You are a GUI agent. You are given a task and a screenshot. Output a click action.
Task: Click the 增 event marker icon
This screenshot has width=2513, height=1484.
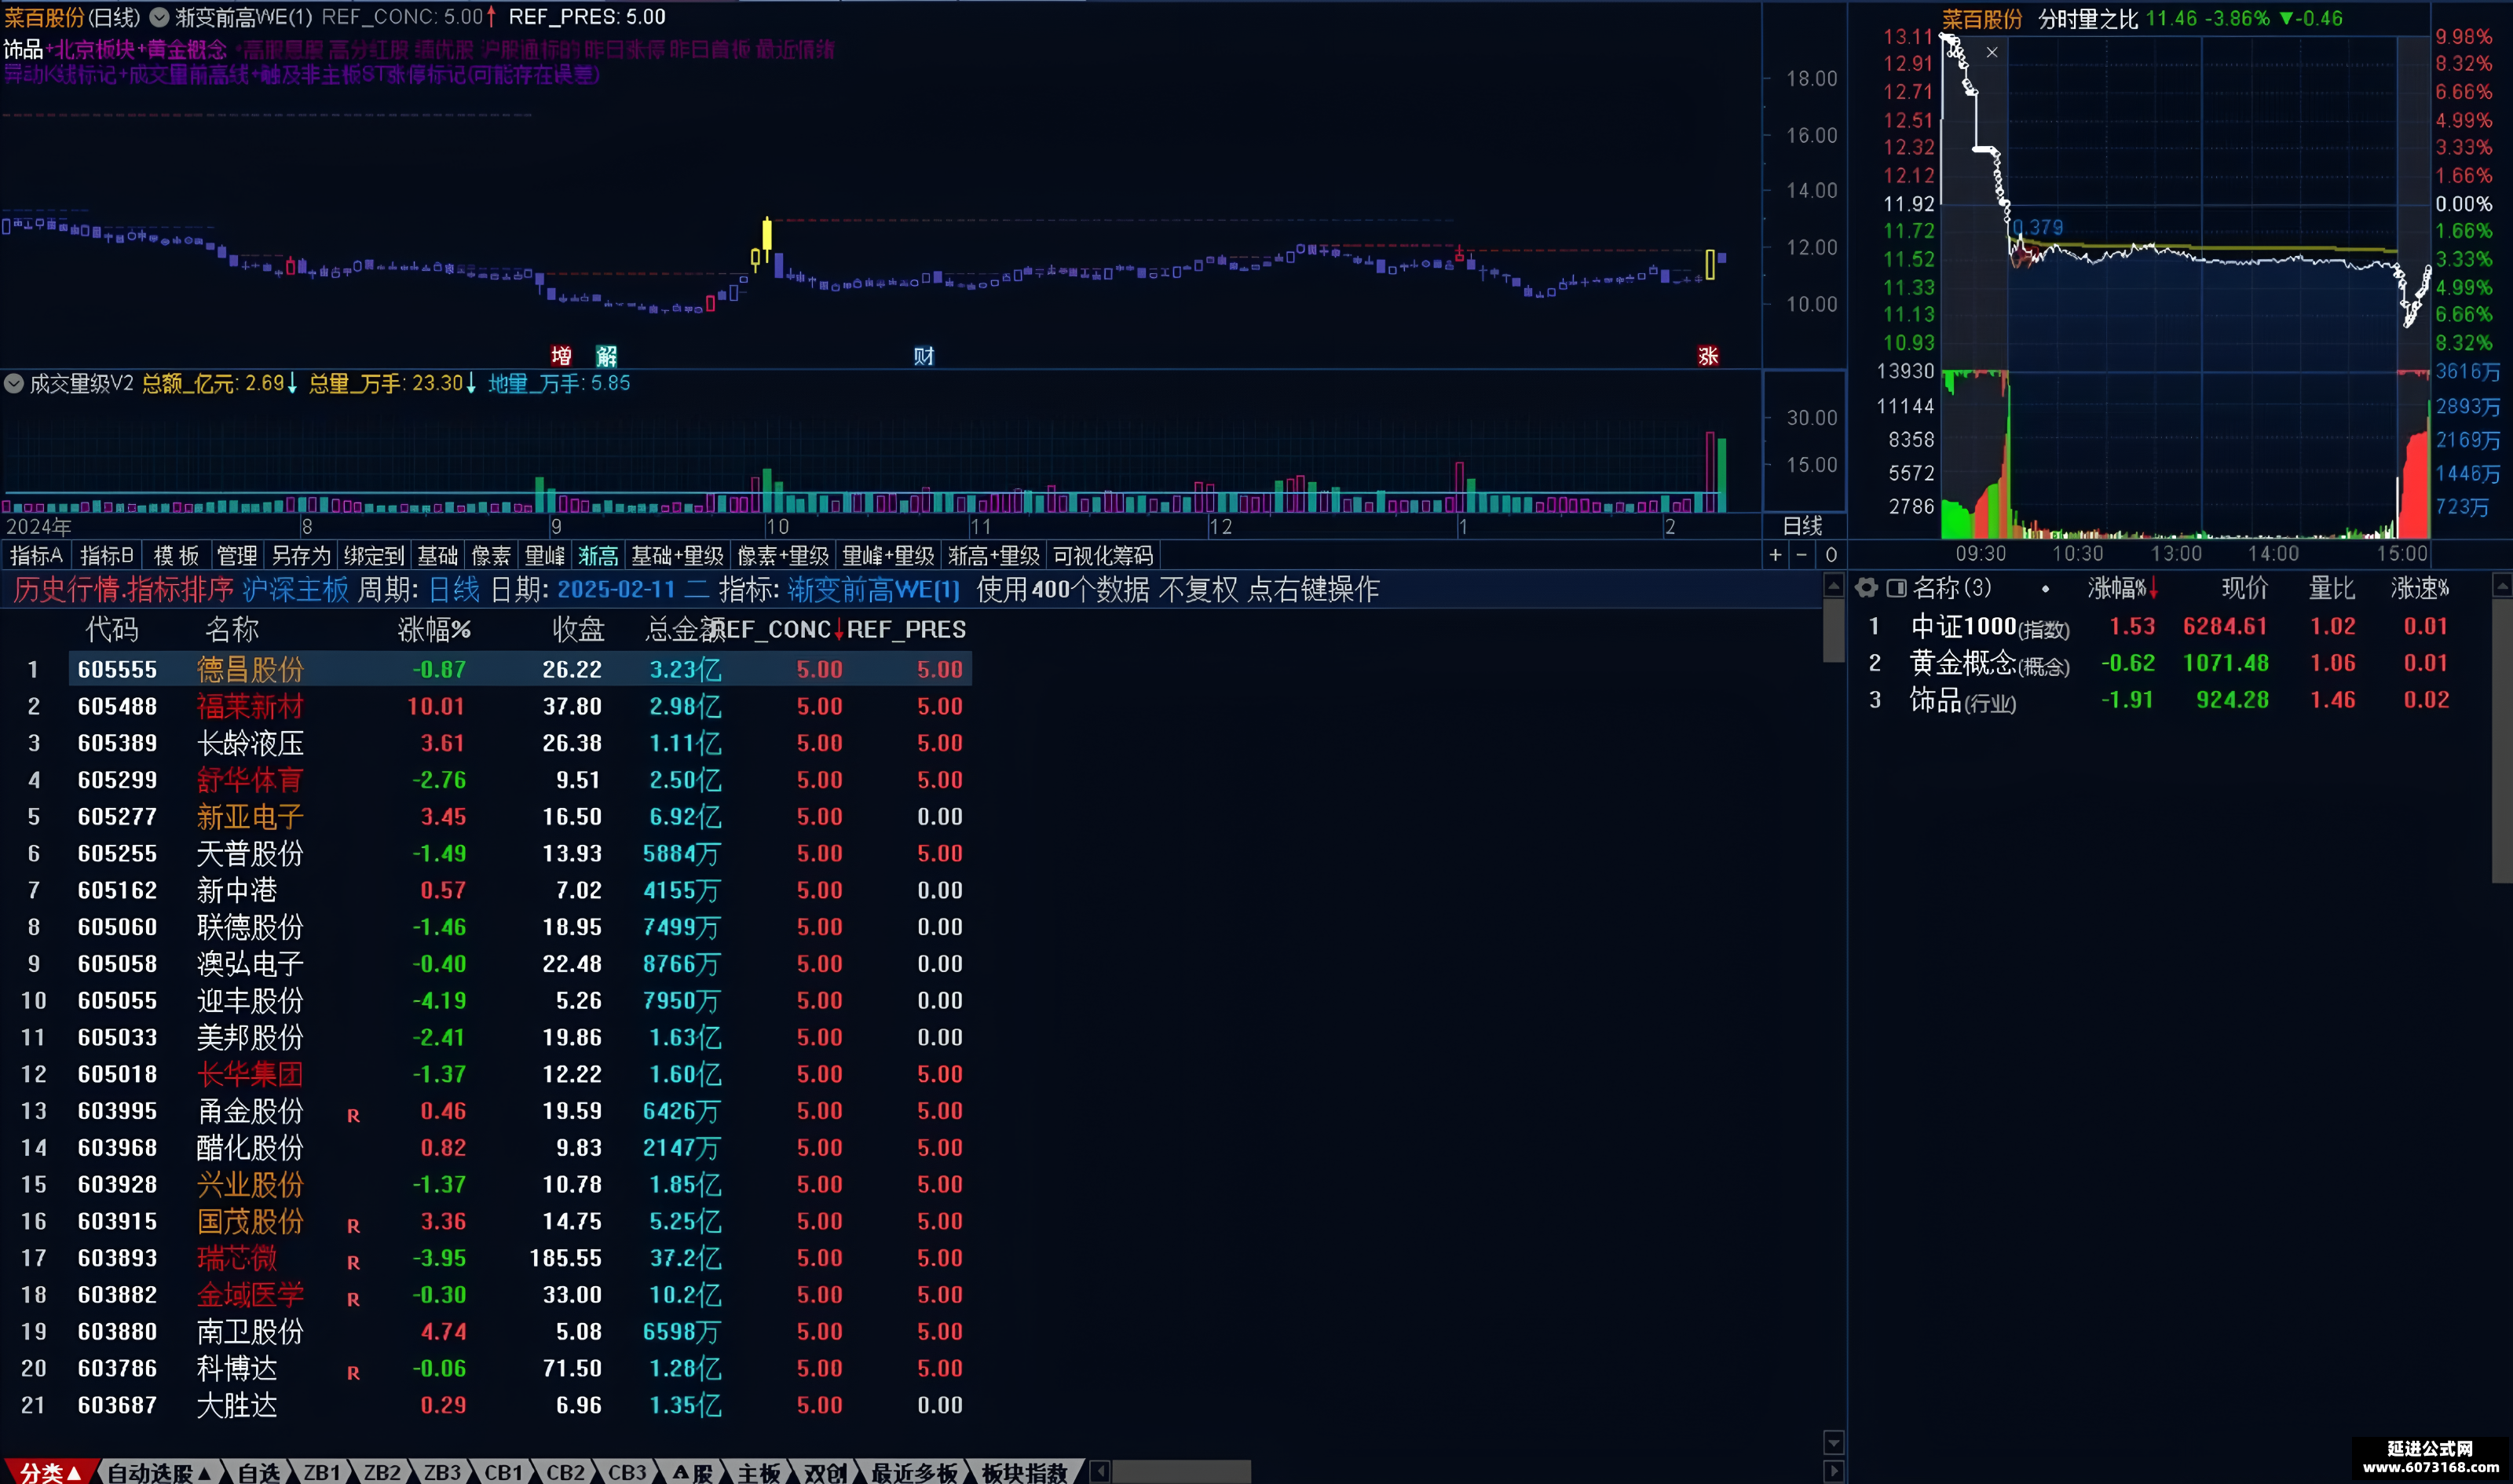(x=561, y=356)
